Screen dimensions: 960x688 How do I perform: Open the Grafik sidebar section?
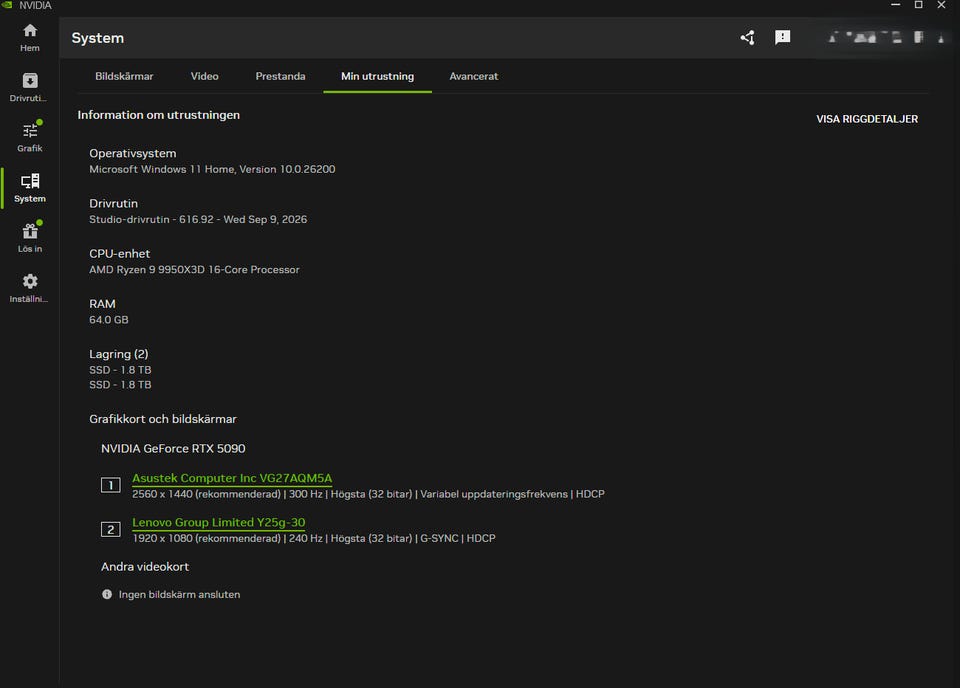coord(29,138)
